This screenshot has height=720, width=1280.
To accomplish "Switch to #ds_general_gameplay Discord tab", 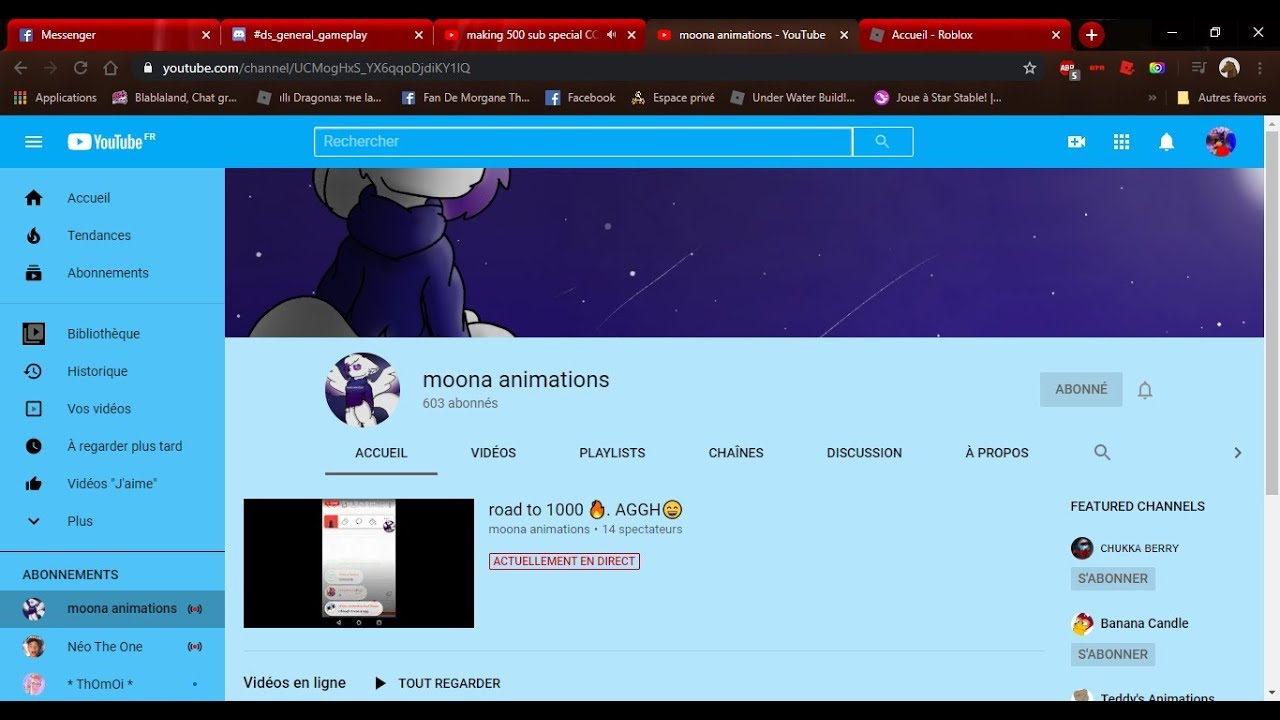I will click(x=327, y=35).
